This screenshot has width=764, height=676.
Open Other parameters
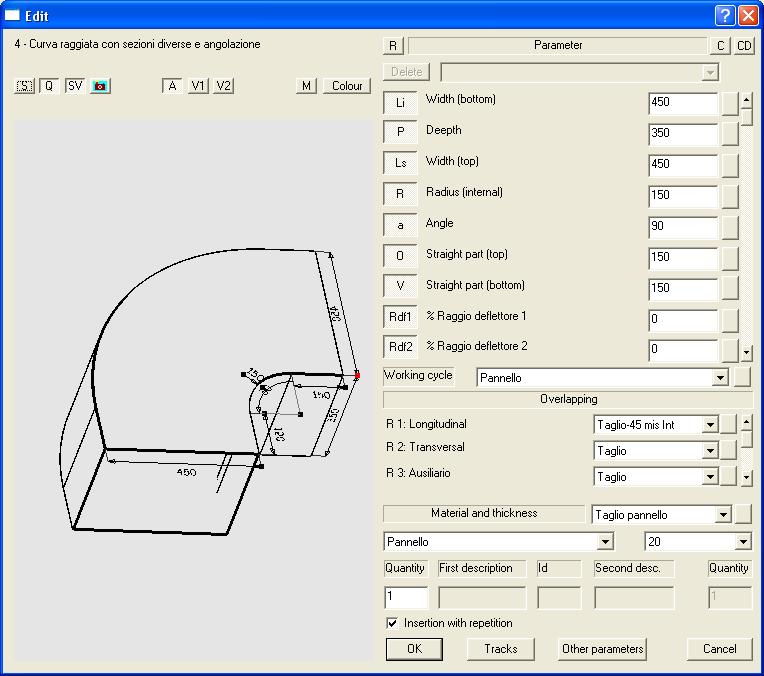(602, 649)
